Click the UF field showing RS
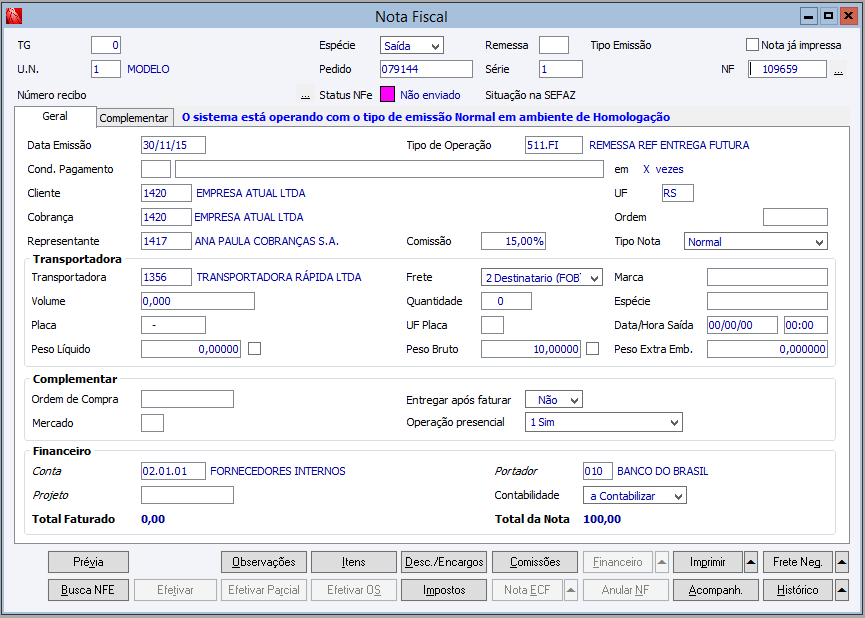865x618 pixels. click(678, 193)
